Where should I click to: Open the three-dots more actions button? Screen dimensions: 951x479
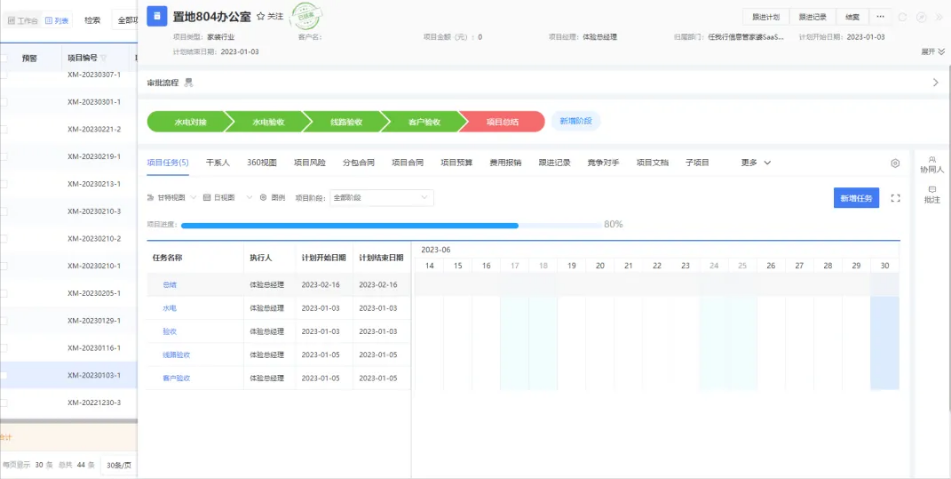pos(880,17)
